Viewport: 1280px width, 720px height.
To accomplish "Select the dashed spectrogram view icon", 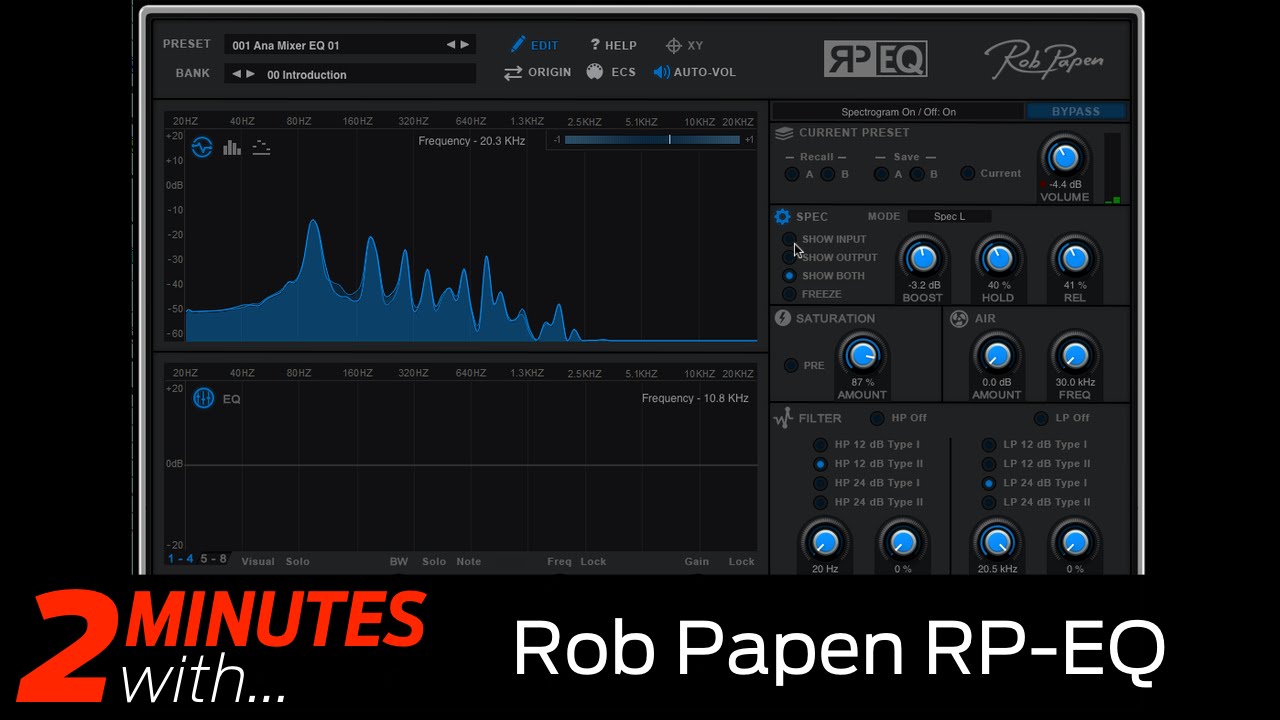I will [261, 147].
